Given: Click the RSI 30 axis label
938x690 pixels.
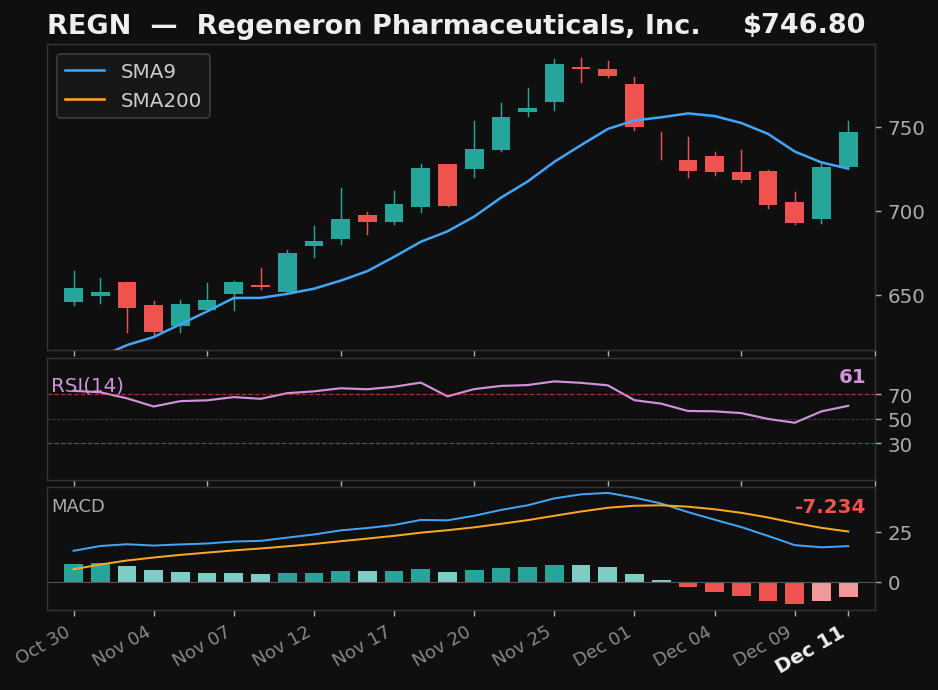Looking at the screenshot, I should [900, 445].
